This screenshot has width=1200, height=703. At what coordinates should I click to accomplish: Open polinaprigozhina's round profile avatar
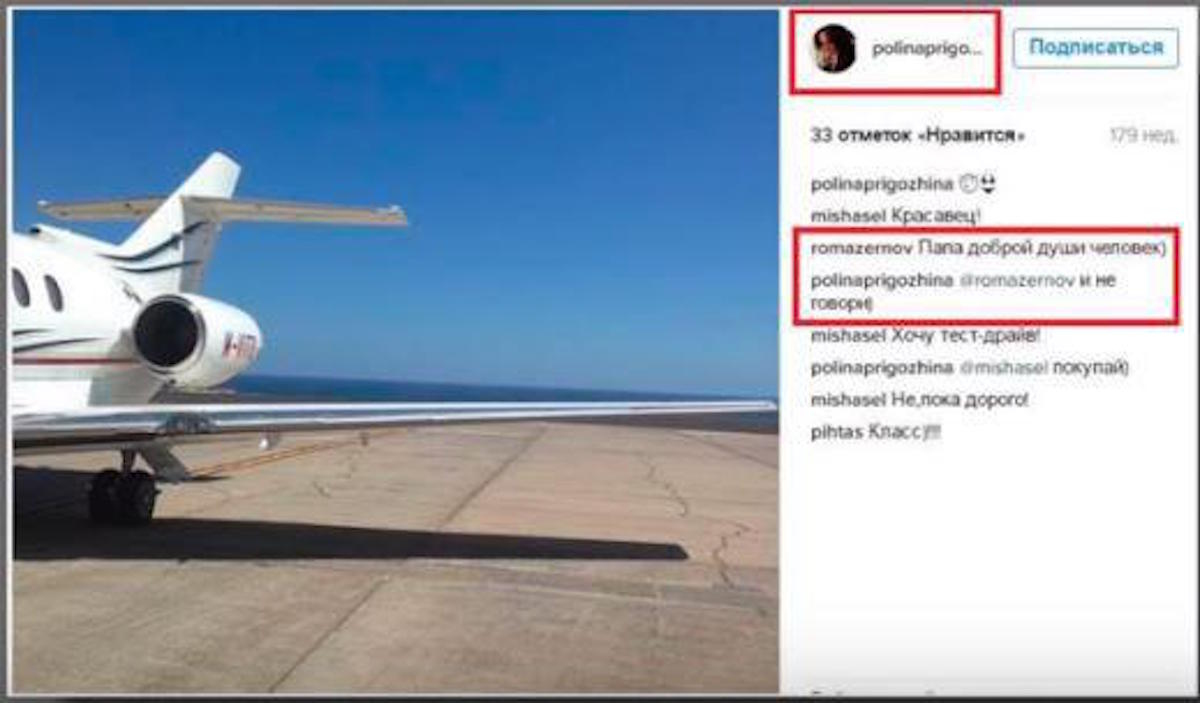[x=835, y=49]
